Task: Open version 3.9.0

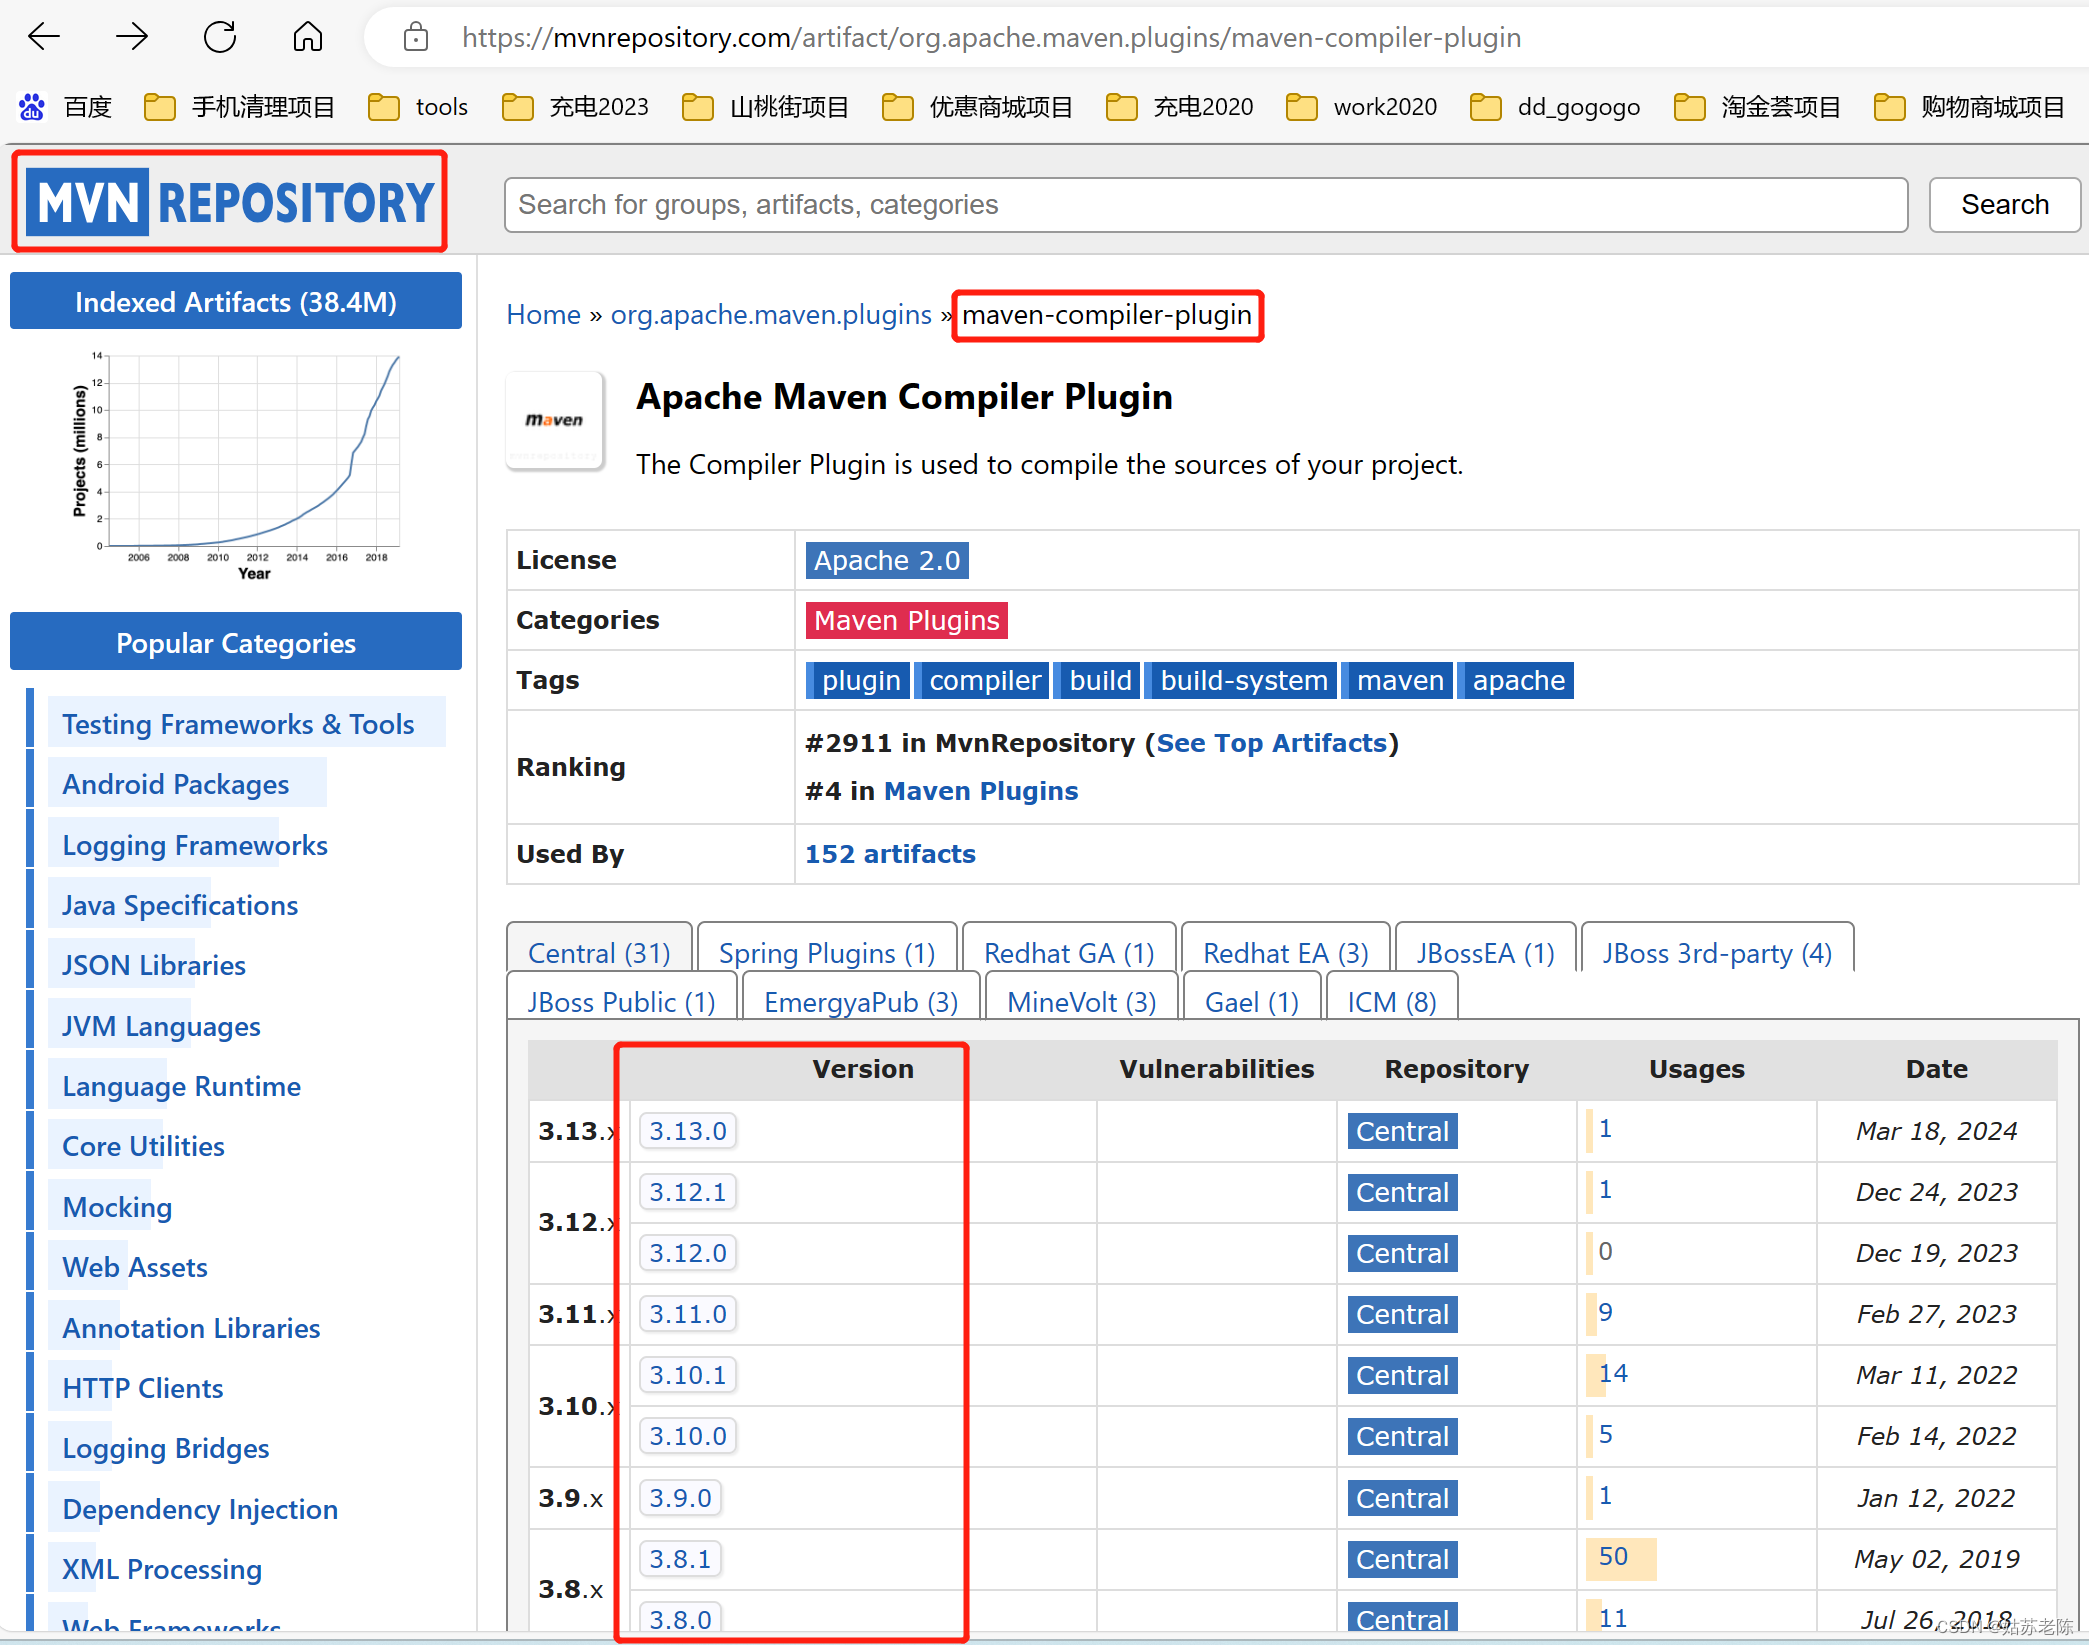Action: 680,1498
